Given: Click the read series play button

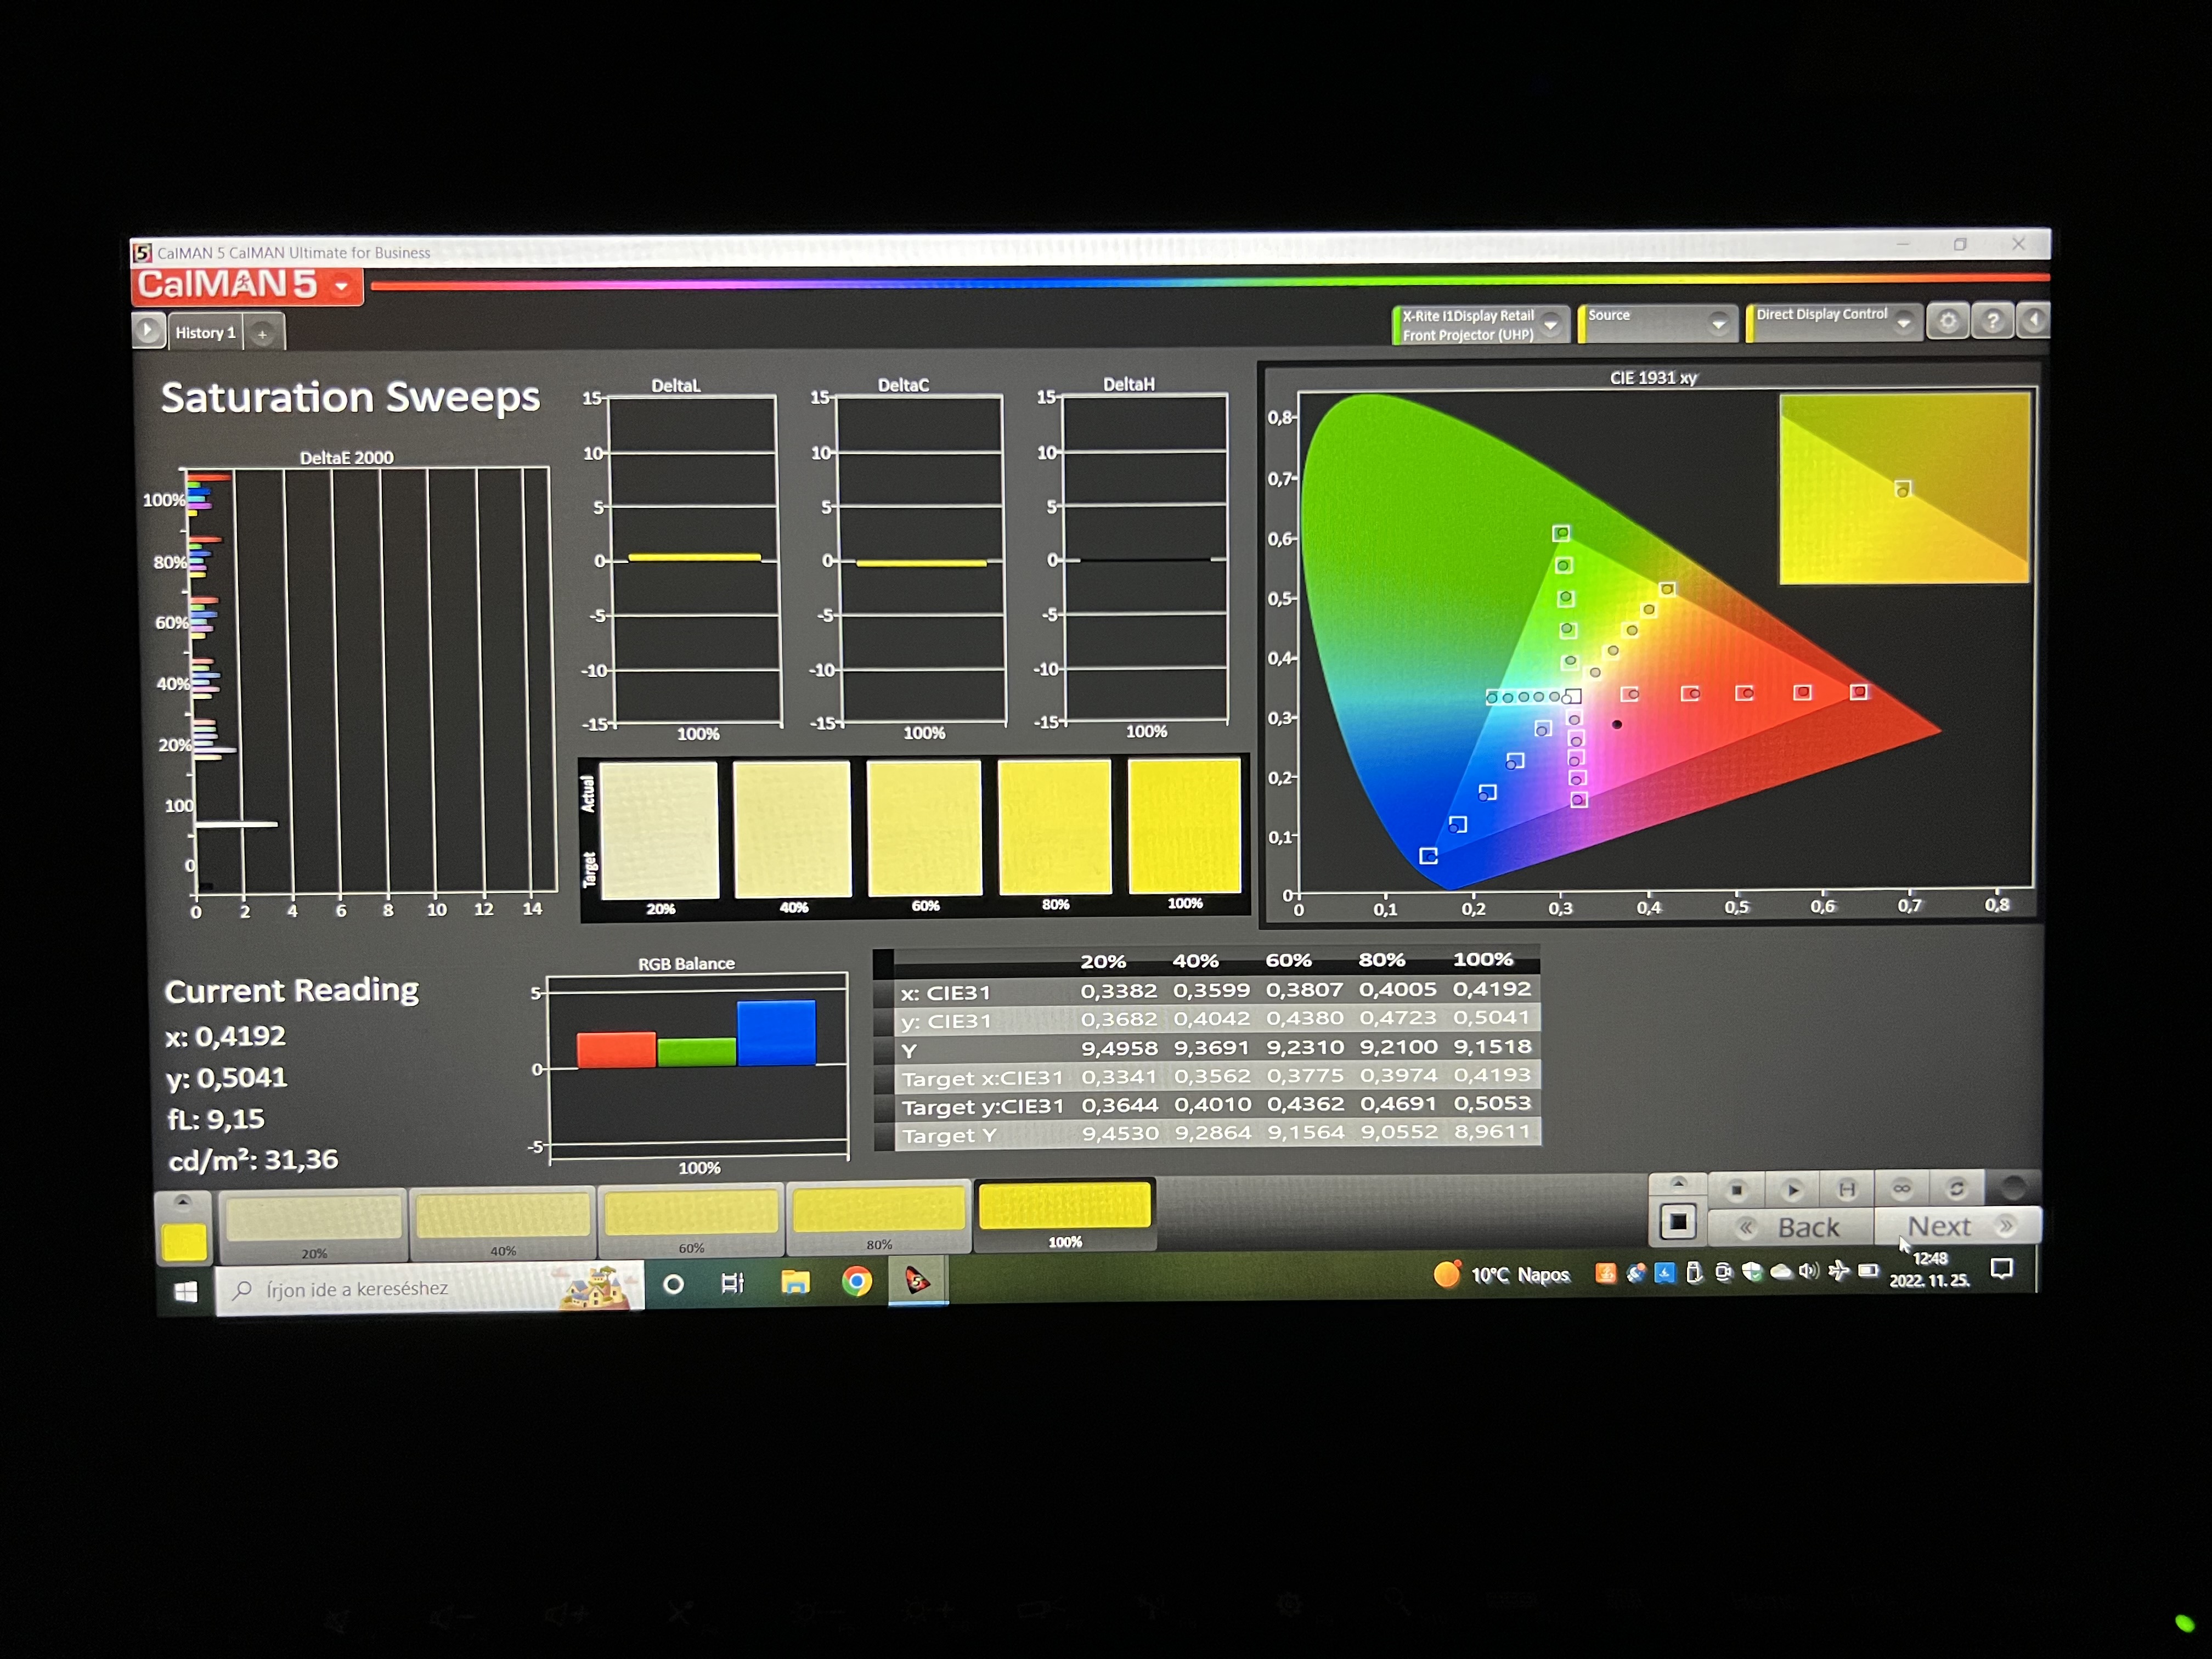Looking at the screenshot, I should click(1792, 1189).
